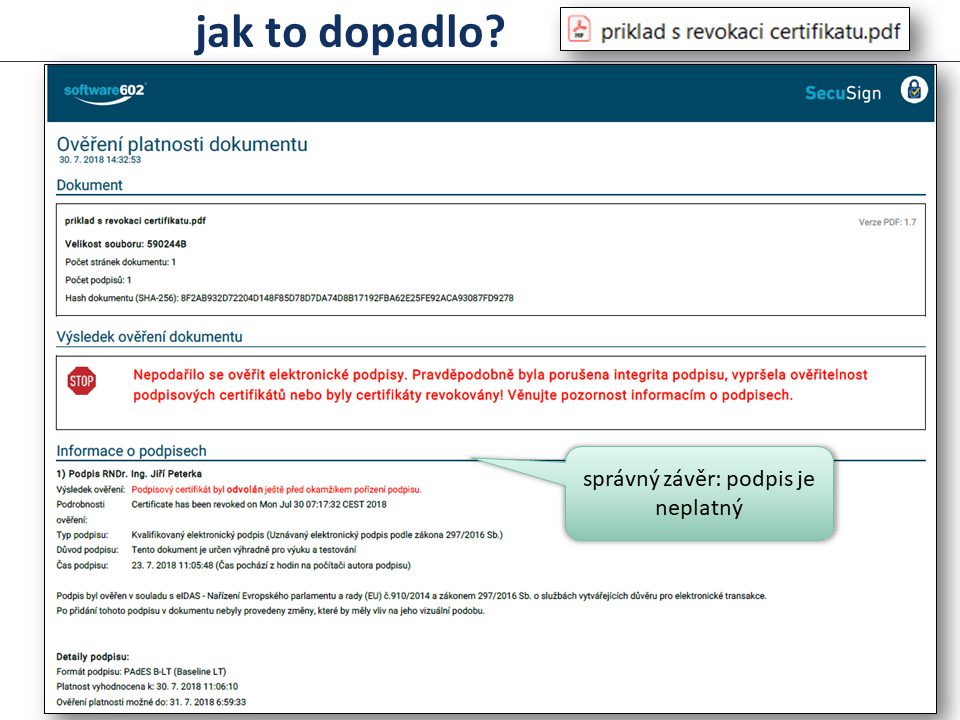Click 'Velikost souboru: 590244B'
Image resolution: width=960 pixels, height=720 pixels.
(x=126, y=244)
